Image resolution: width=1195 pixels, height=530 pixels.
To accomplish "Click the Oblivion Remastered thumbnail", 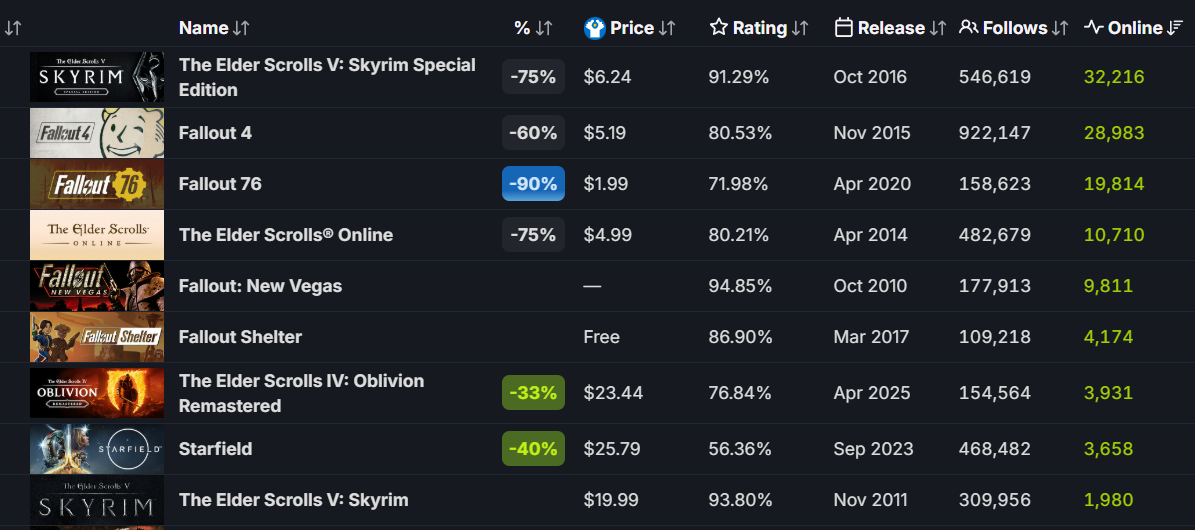I will tap(96, 393).
